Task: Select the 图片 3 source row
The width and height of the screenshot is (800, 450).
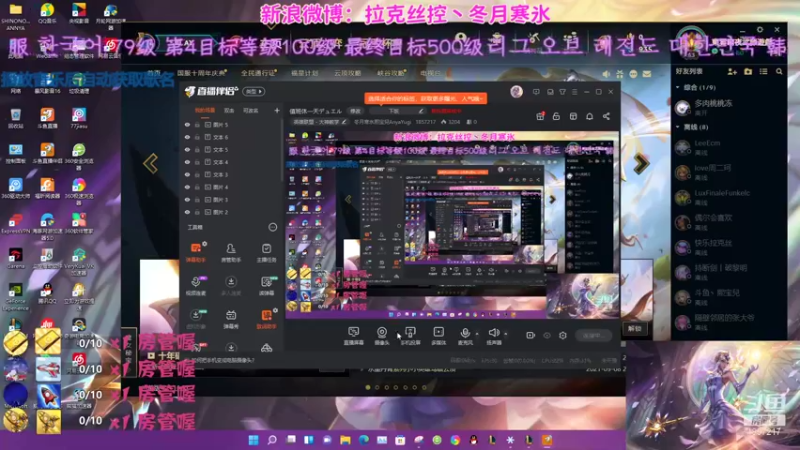Action: (x=232, y=199)
